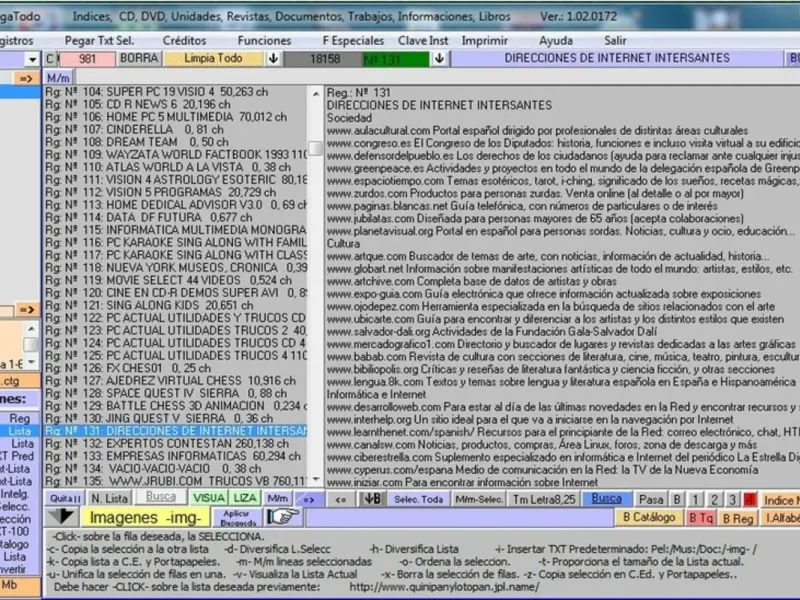Viewport: 800px width, 600px height.
Task: Select row 'Rg Nº 121: SING ALONG KIDS'
Action: click(176, 306)
